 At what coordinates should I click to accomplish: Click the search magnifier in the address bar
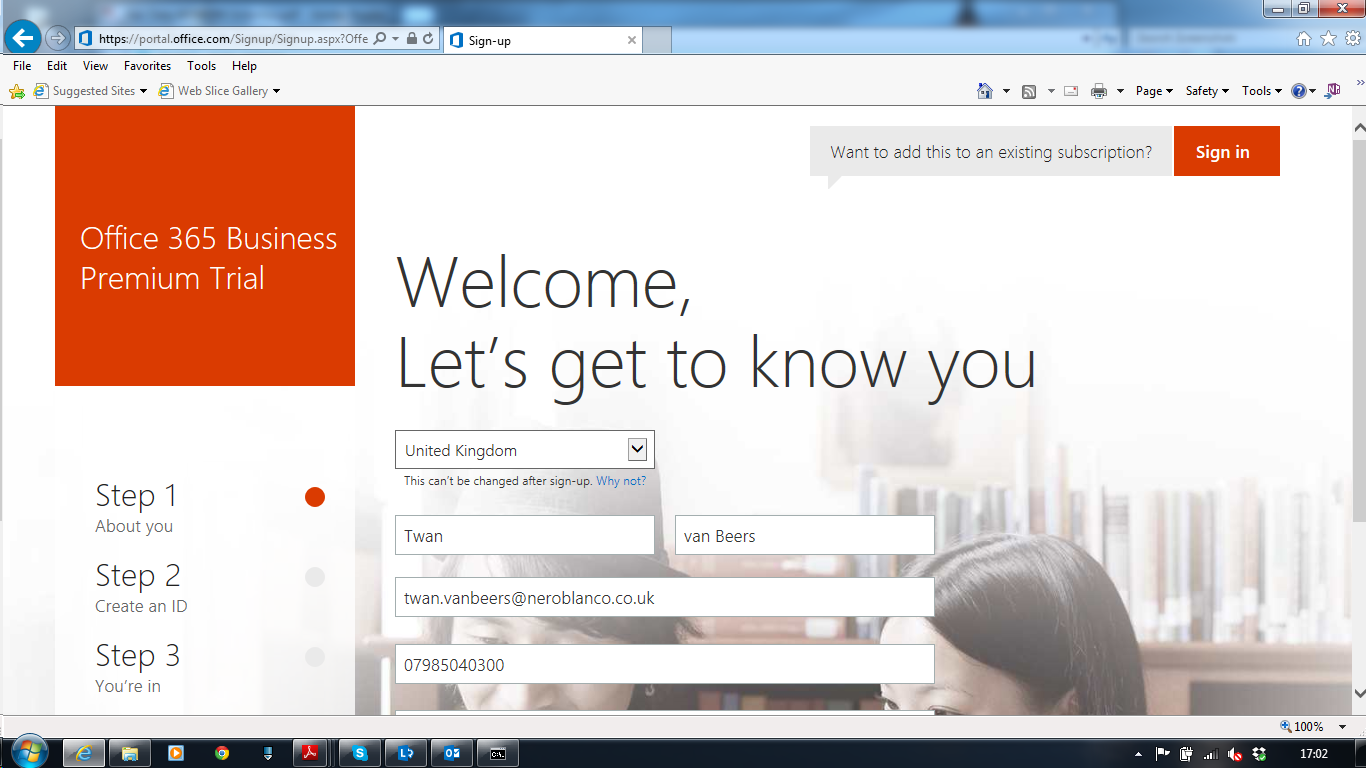(x=380, y=39)
